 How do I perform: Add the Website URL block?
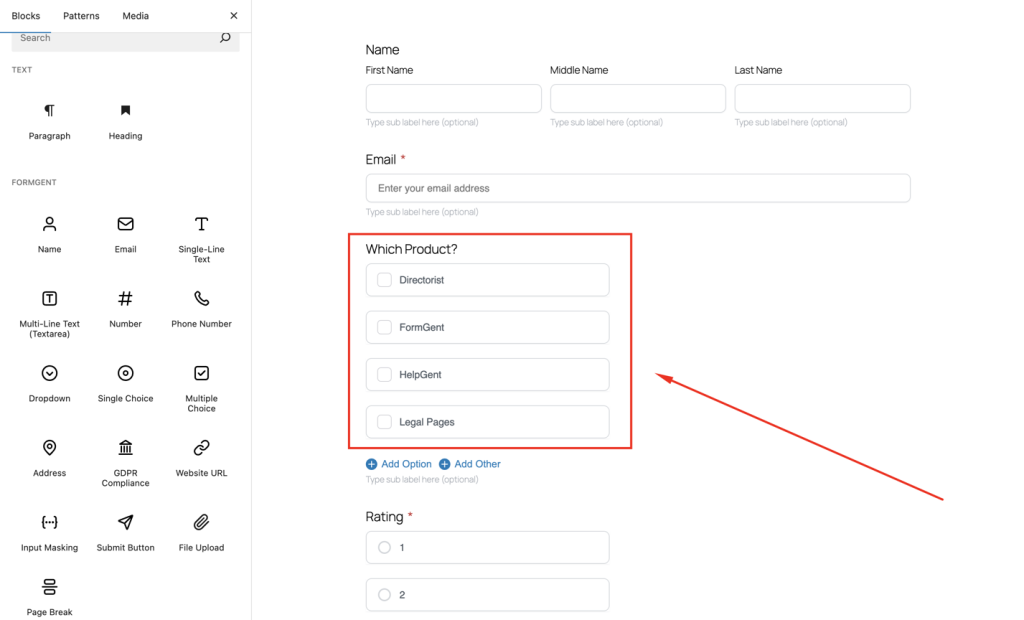pos(201,459)
